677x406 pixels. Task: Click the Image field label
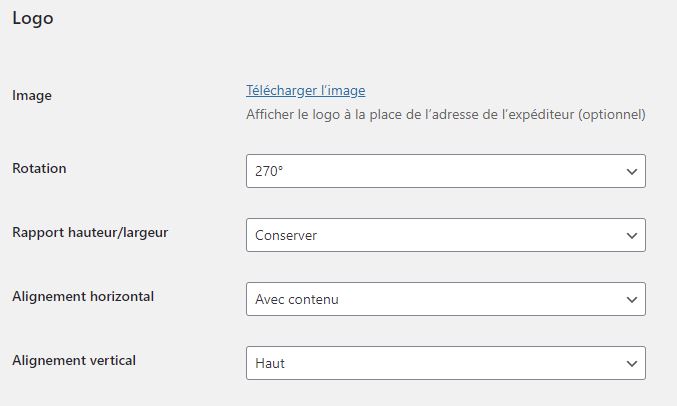coord(32,95)
